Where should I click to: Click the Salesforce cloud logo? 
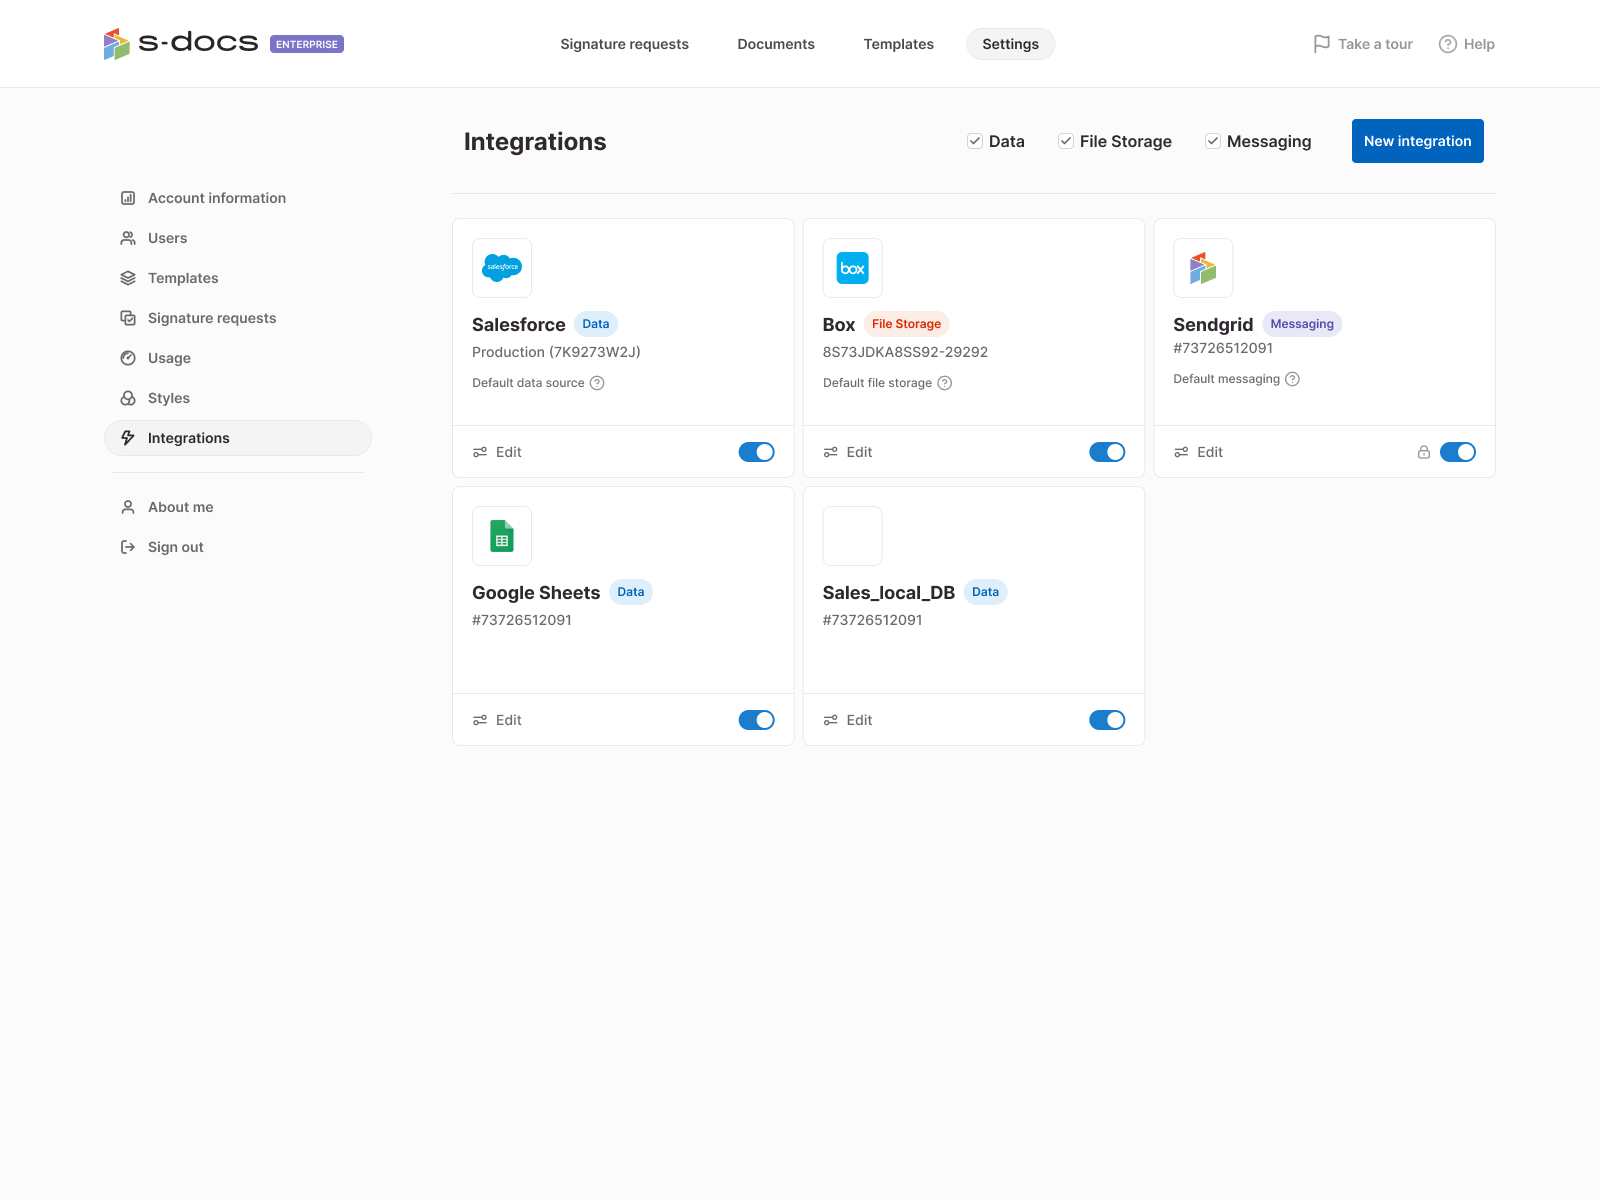coord(502,268)
